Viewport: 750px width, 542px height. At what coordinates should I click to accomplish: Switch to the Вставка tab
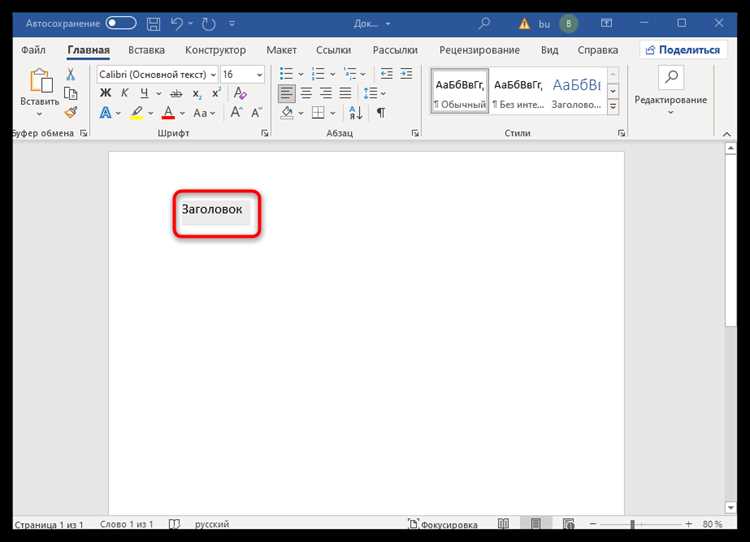(x=146, y=50)
